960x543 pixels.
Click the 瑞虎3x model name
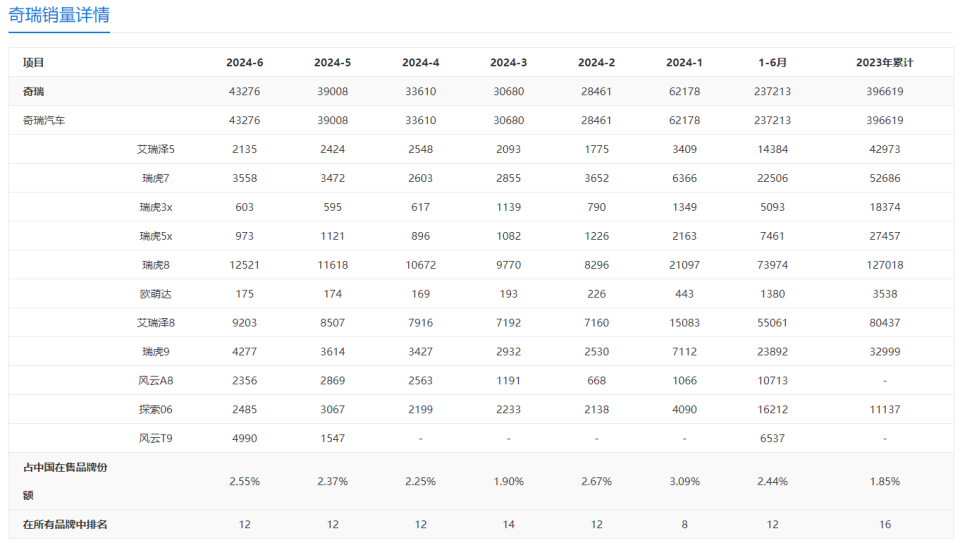[155, 207]
